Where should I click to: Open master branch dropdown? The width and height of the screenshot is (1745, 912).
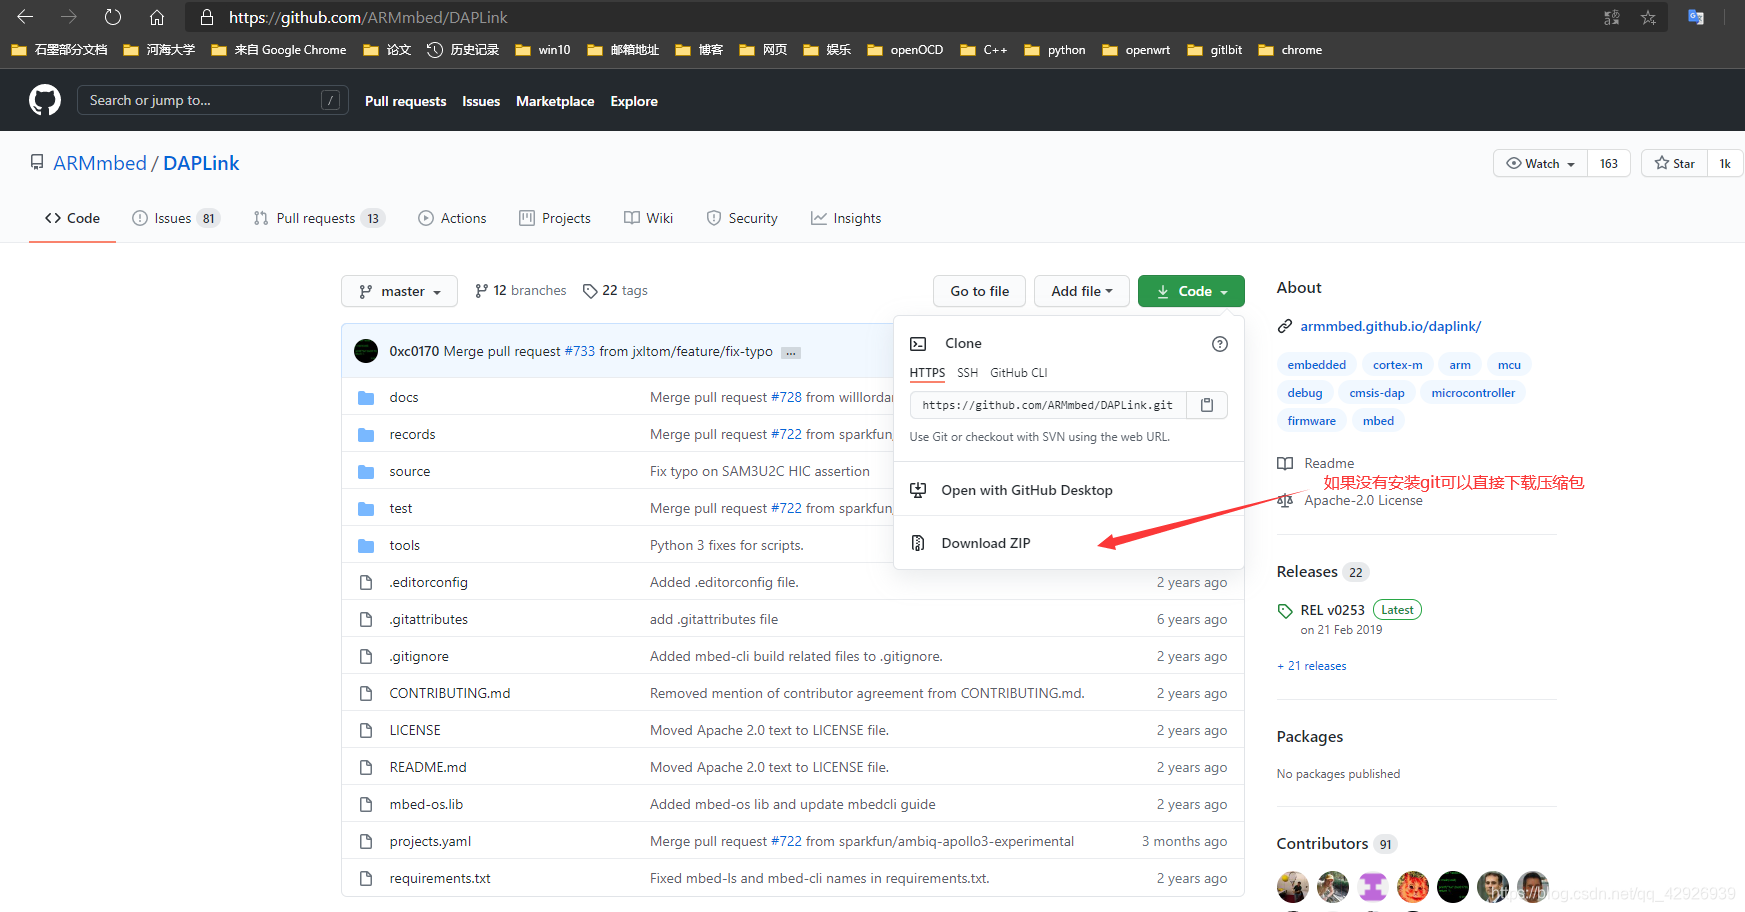[x=399, y=291]
